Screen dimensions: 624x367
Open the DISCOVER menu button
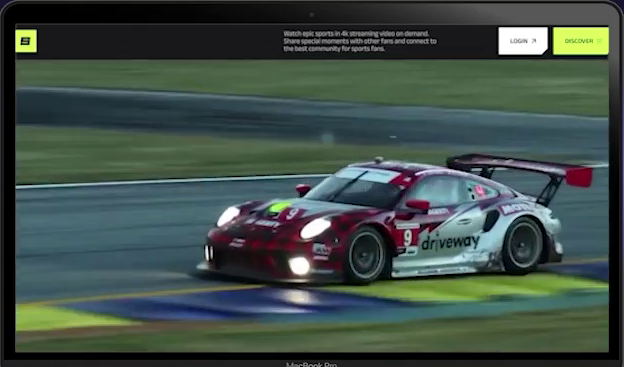[581, 41]
